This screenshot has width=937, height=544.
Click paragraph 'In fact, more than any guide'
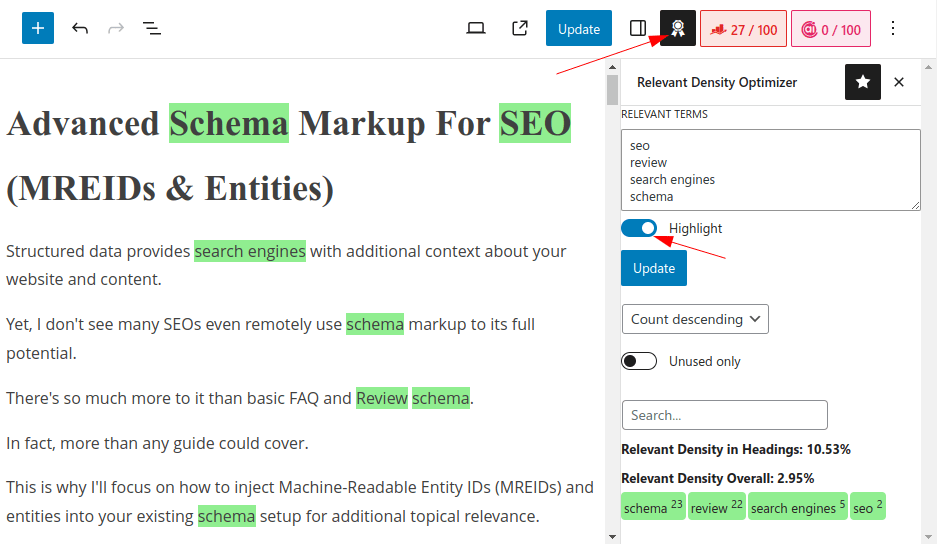157,443
